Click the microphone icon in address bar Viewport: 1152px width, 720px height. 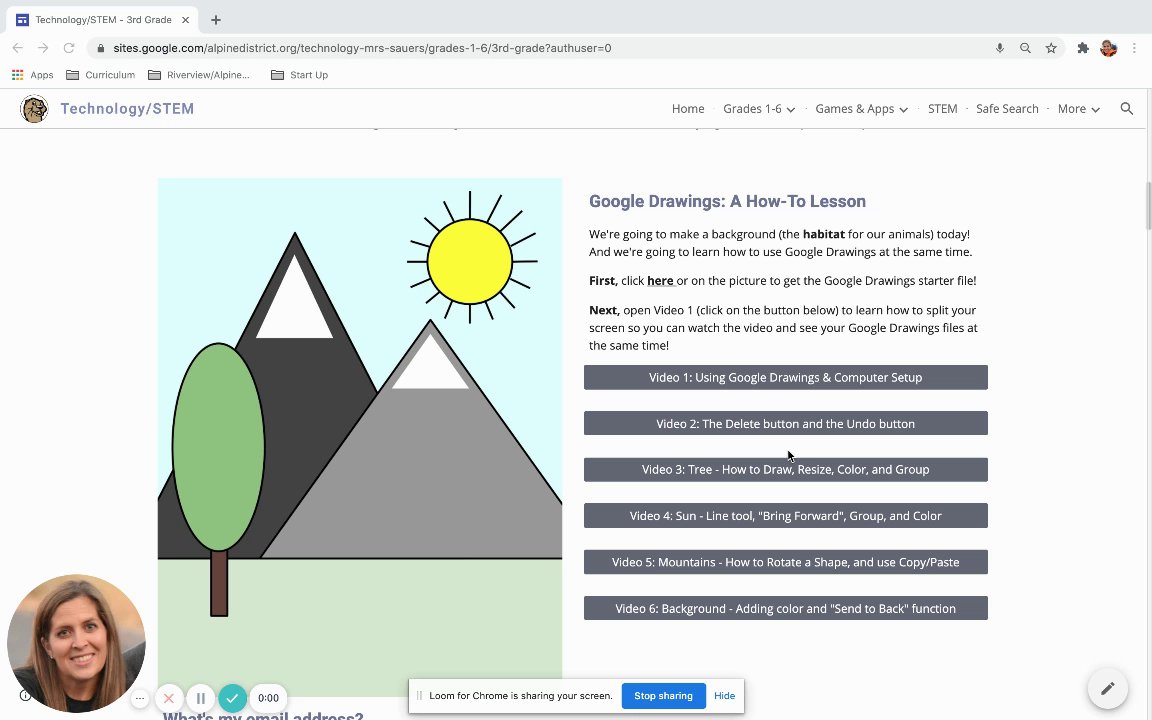point(999,48)
